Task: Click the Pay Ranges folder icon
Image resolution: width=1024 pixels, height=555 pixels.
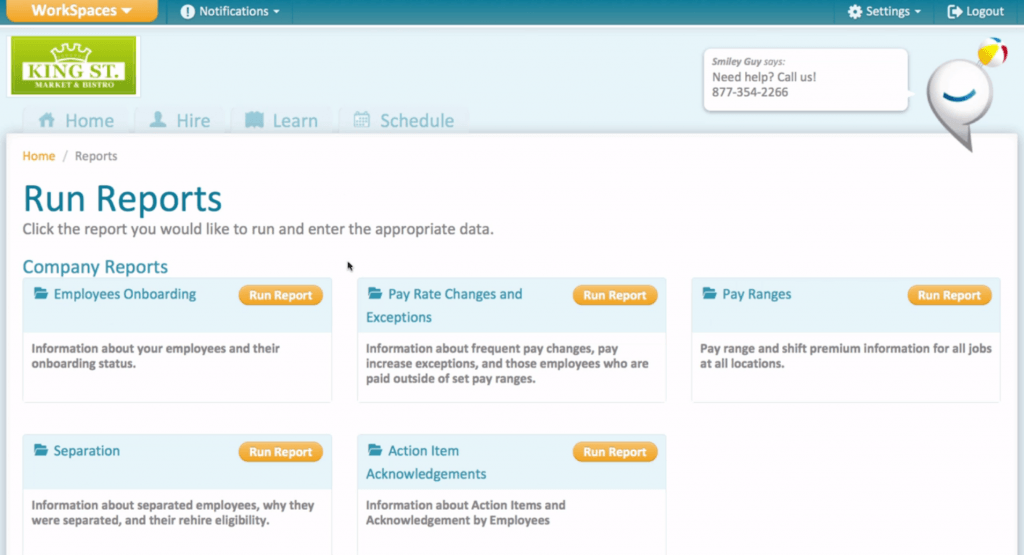Action: point(709,293)
